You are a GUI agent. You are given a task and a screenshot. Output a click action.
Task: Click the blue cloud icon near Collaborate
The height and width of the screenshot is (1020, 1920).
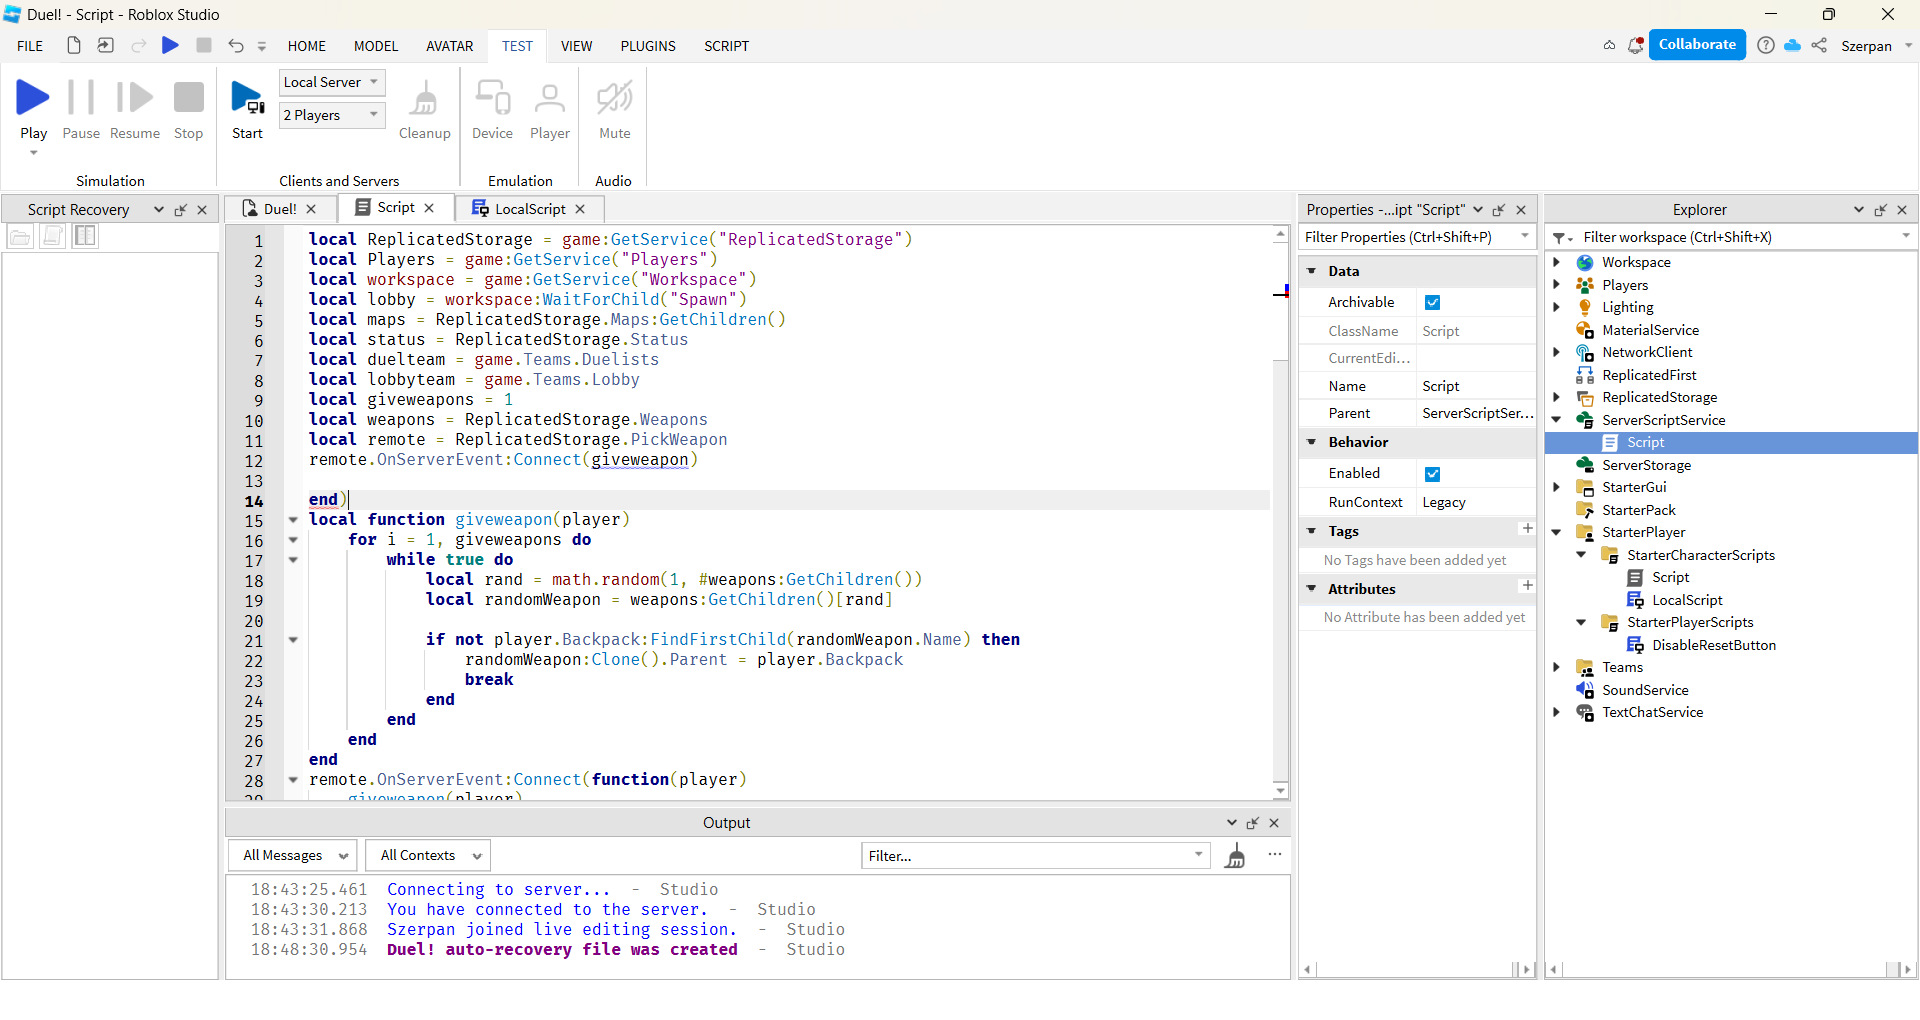pyautogui.click(x=1792, y=45)
